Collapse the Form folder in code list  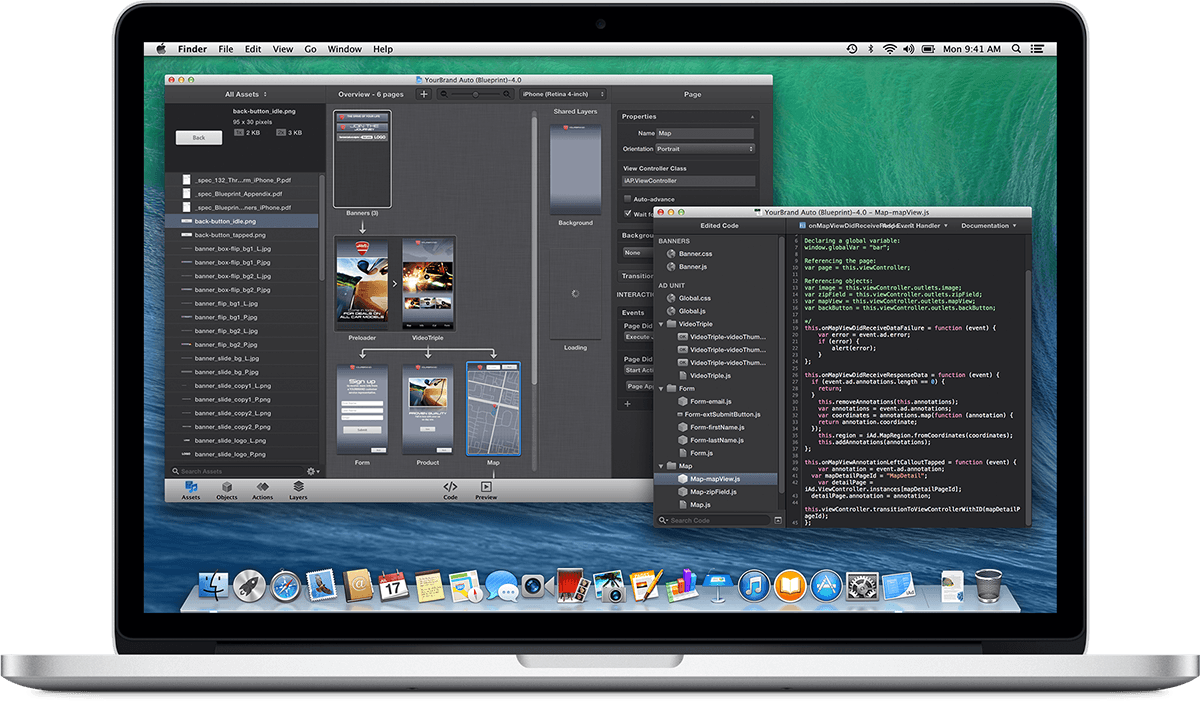(x=661, y=388)
